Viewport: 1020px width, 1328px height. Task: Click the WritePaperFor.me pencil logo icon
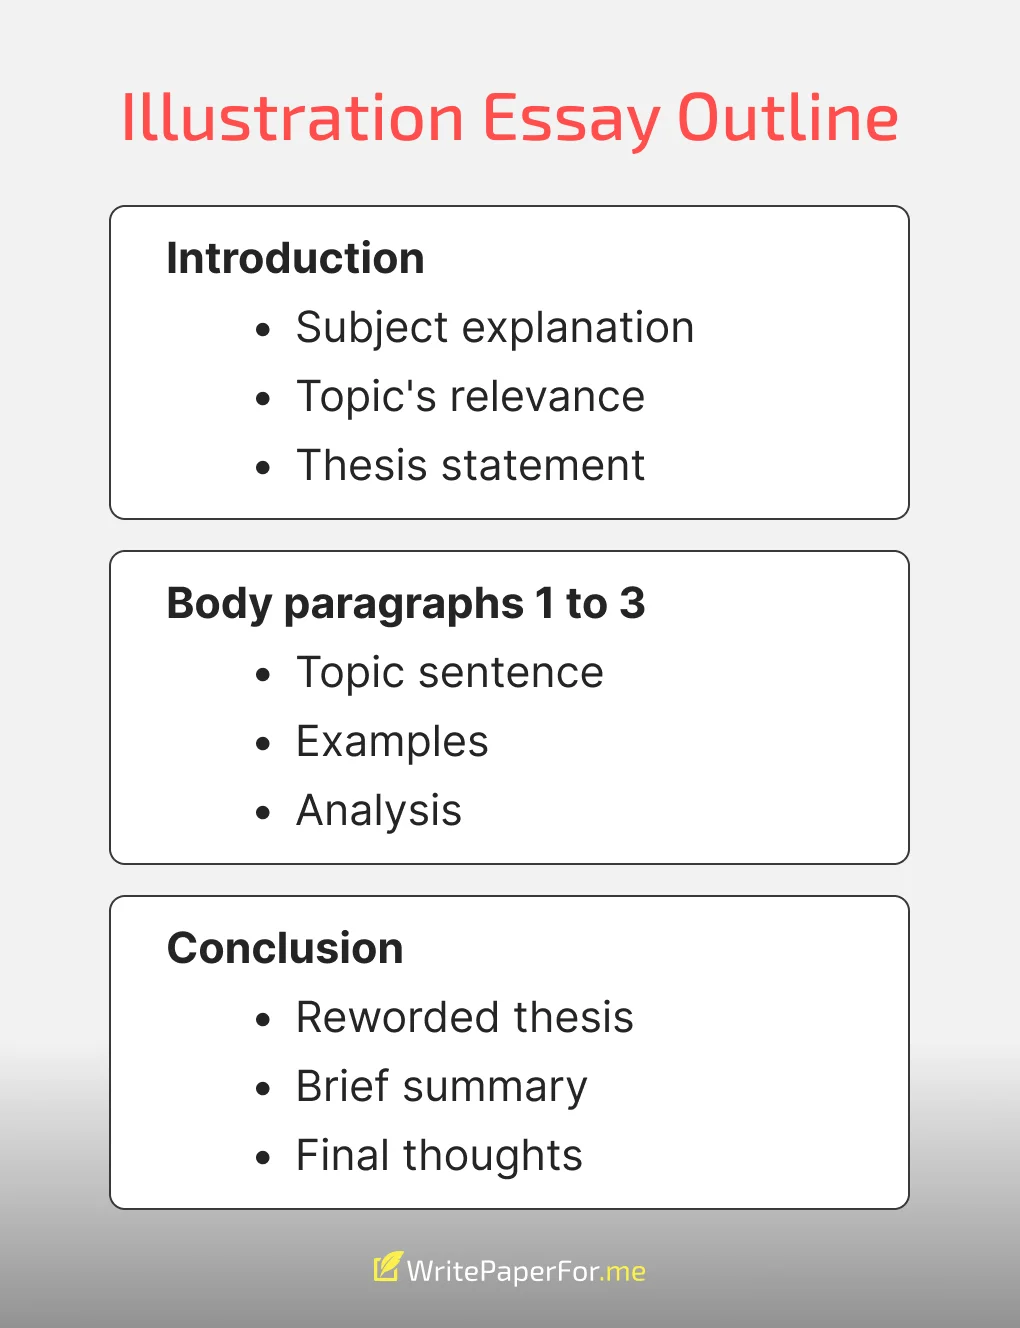click(388, 1266)
